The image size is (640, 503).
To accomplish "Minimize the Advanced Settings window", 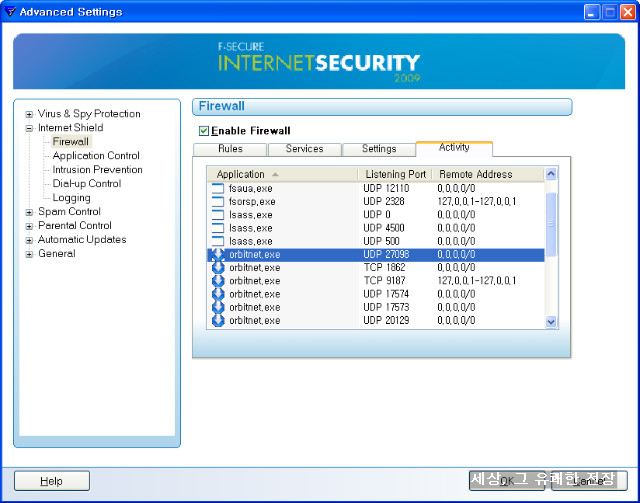I will pos(592,12).
